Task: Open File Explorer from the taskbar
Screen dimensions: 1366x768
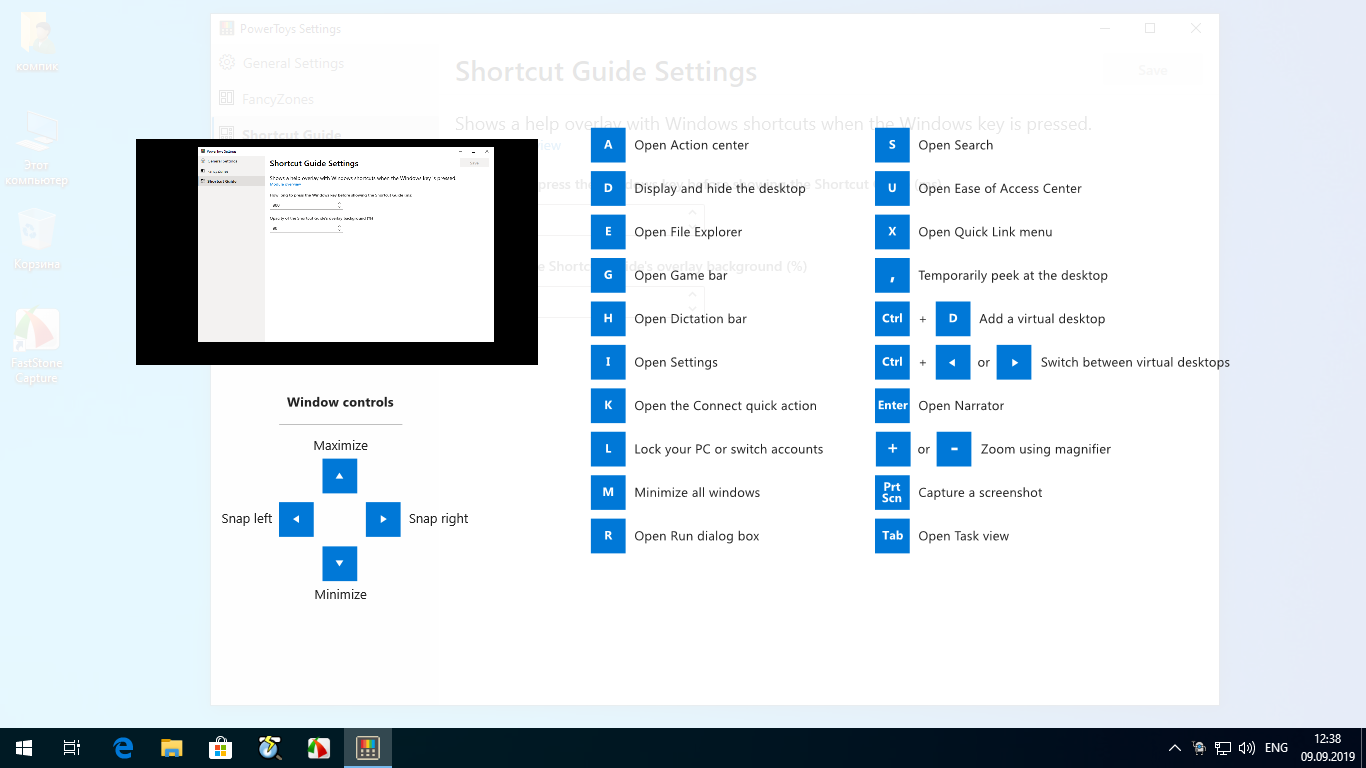Action: point(172,748)
